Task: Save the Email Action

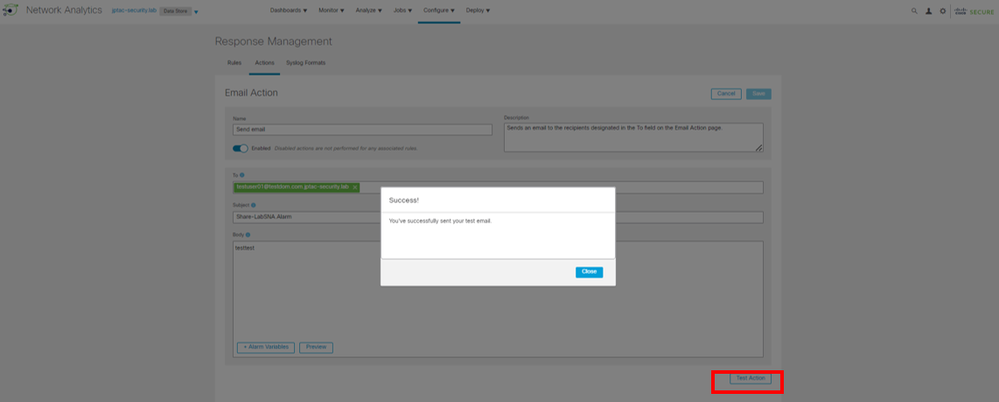Action: pos(759,94)
